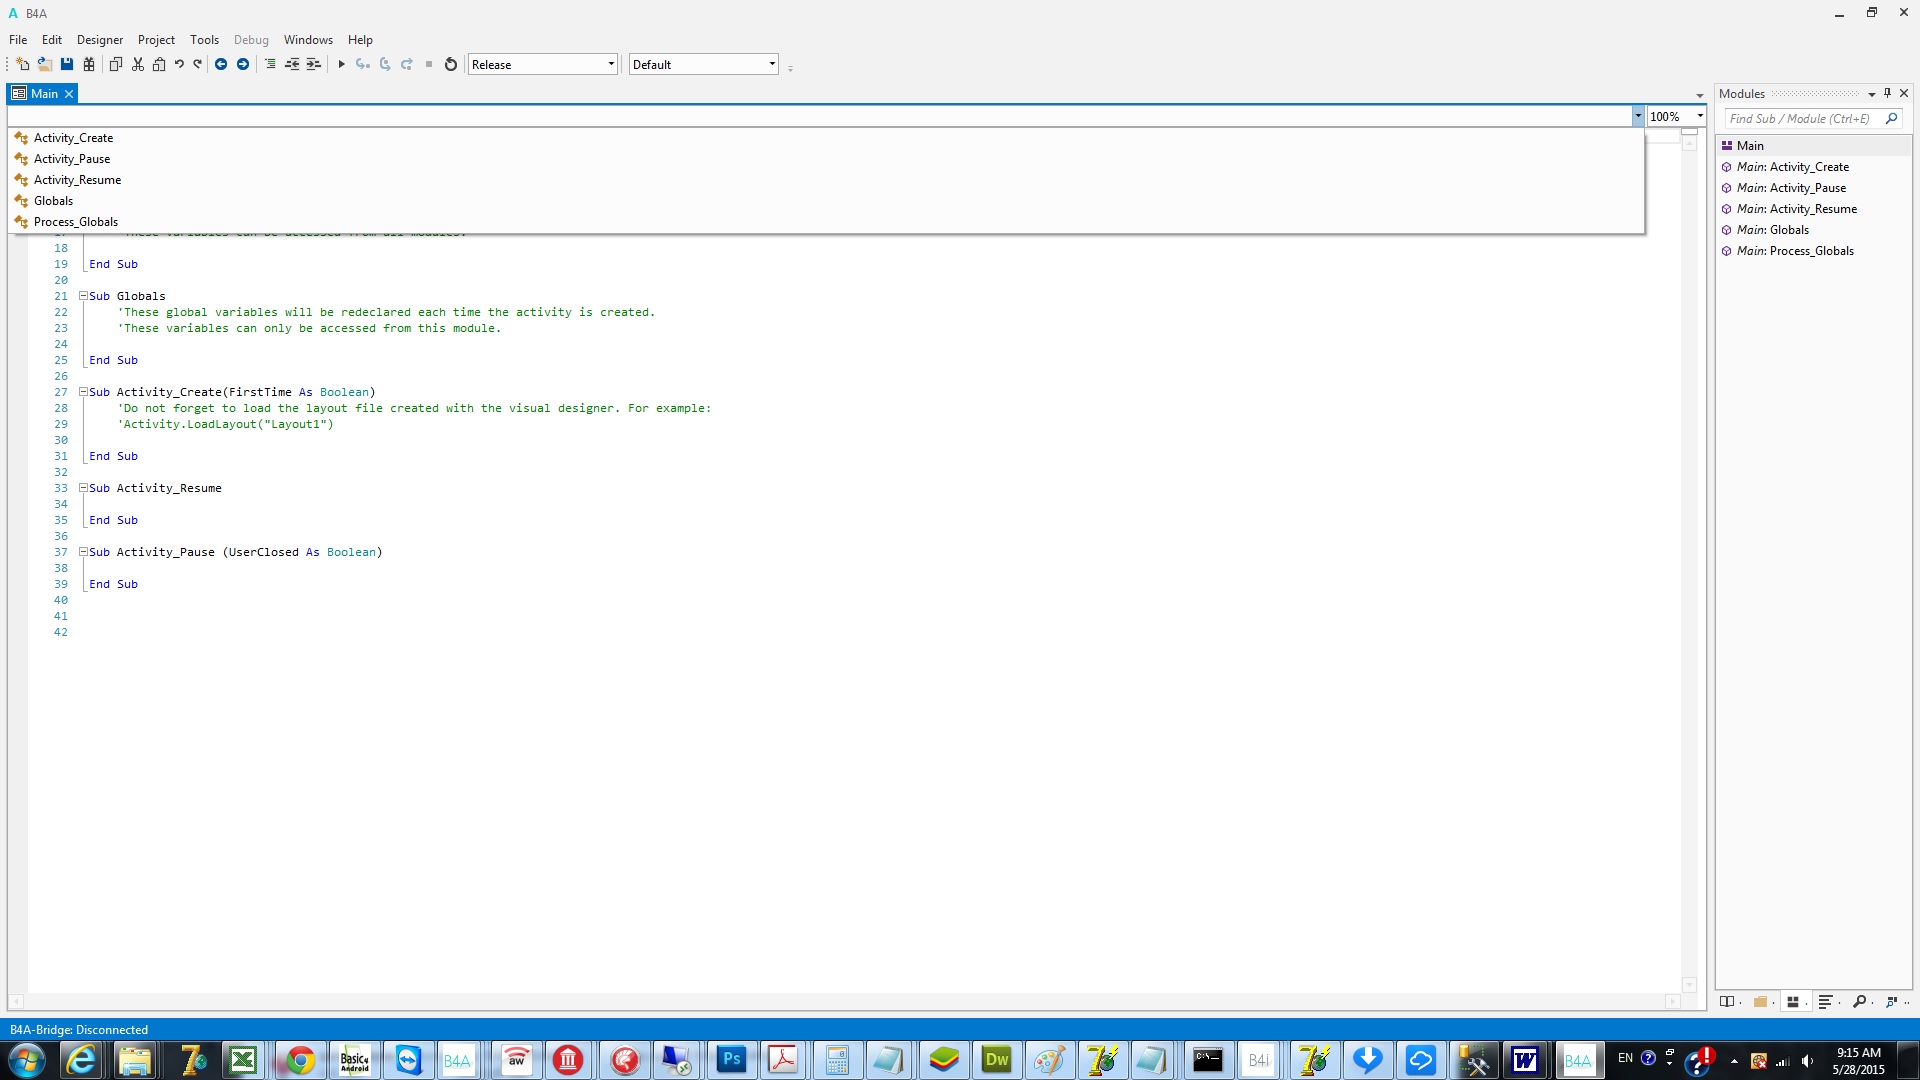Pin the Modules panel with pushpin icon
Viewport: 1920px width, 1080px height.
click(x=1888, y=93)
